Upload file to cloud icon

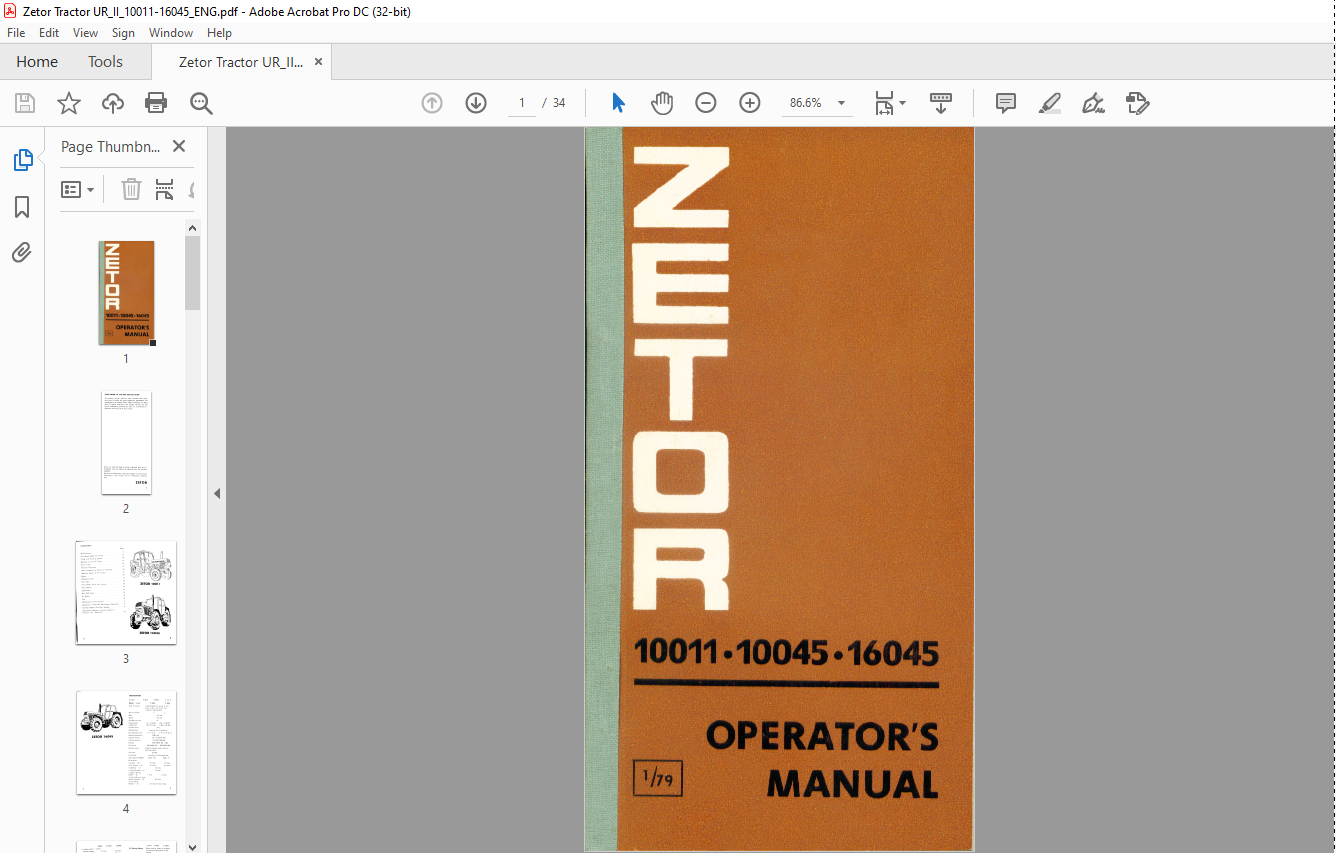pos(113,103)
